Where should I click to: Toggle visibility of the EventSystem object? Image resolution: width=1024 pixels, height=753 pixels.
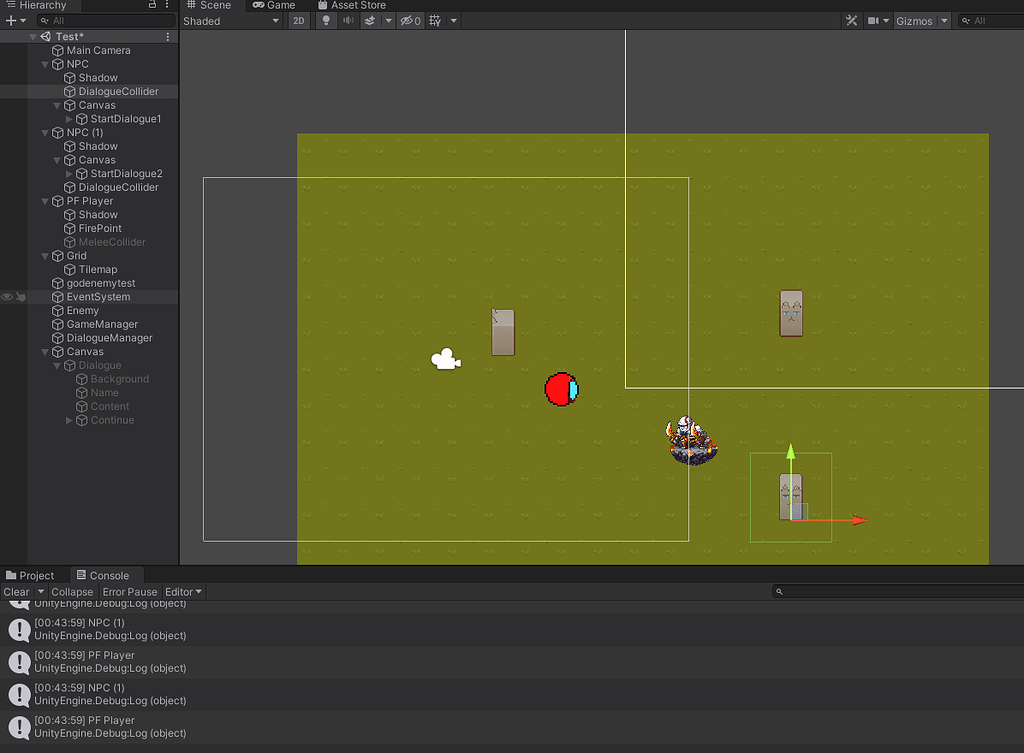[5, 296]
